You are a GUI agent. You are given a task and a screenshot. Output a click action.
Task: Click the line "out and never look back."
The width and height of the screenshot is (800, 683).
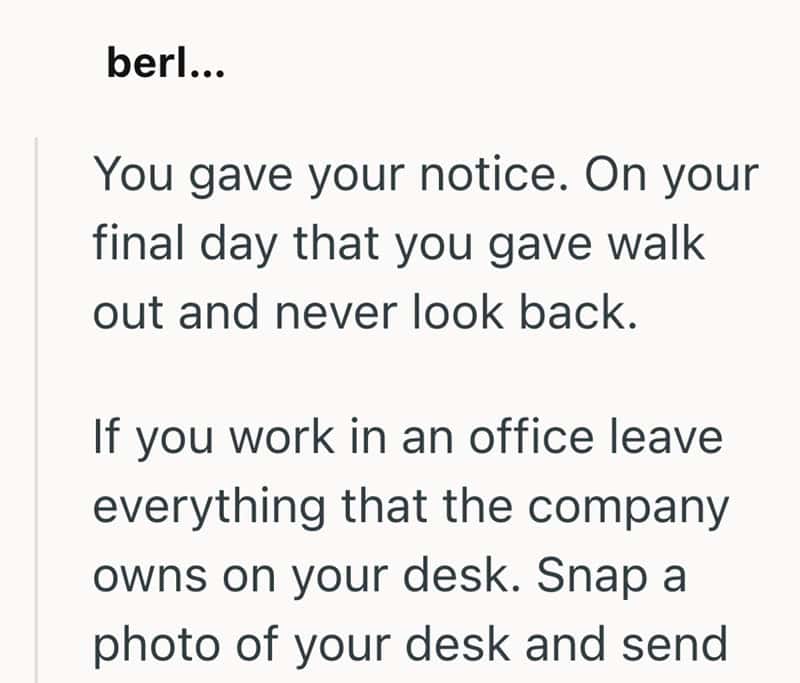pos(364,312)
